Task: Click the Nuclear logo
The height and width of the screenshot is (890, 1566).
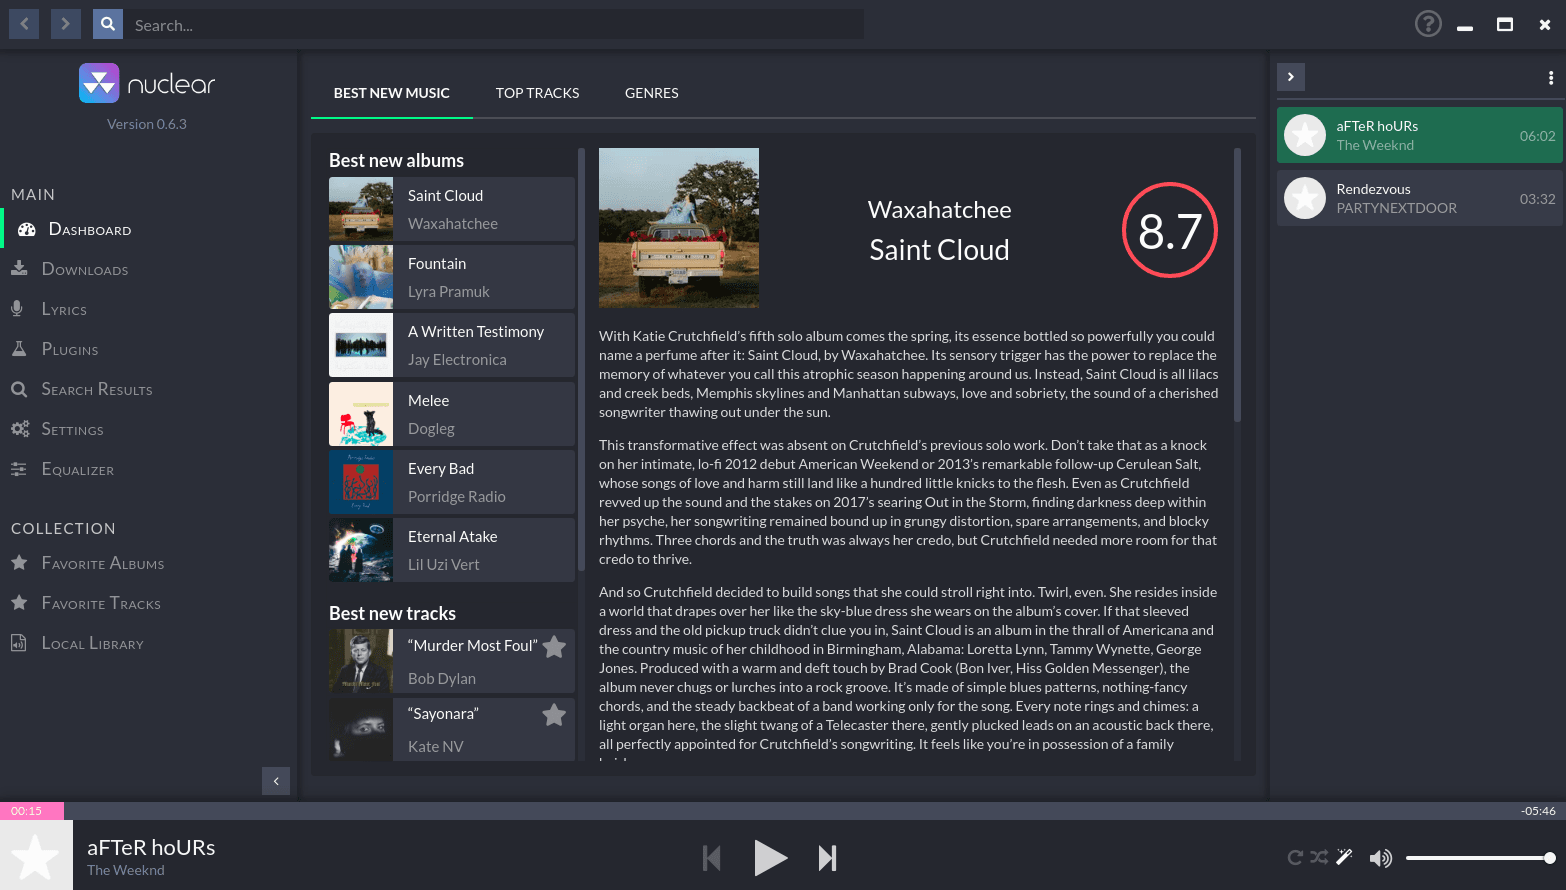Action: tap(147, 84)
